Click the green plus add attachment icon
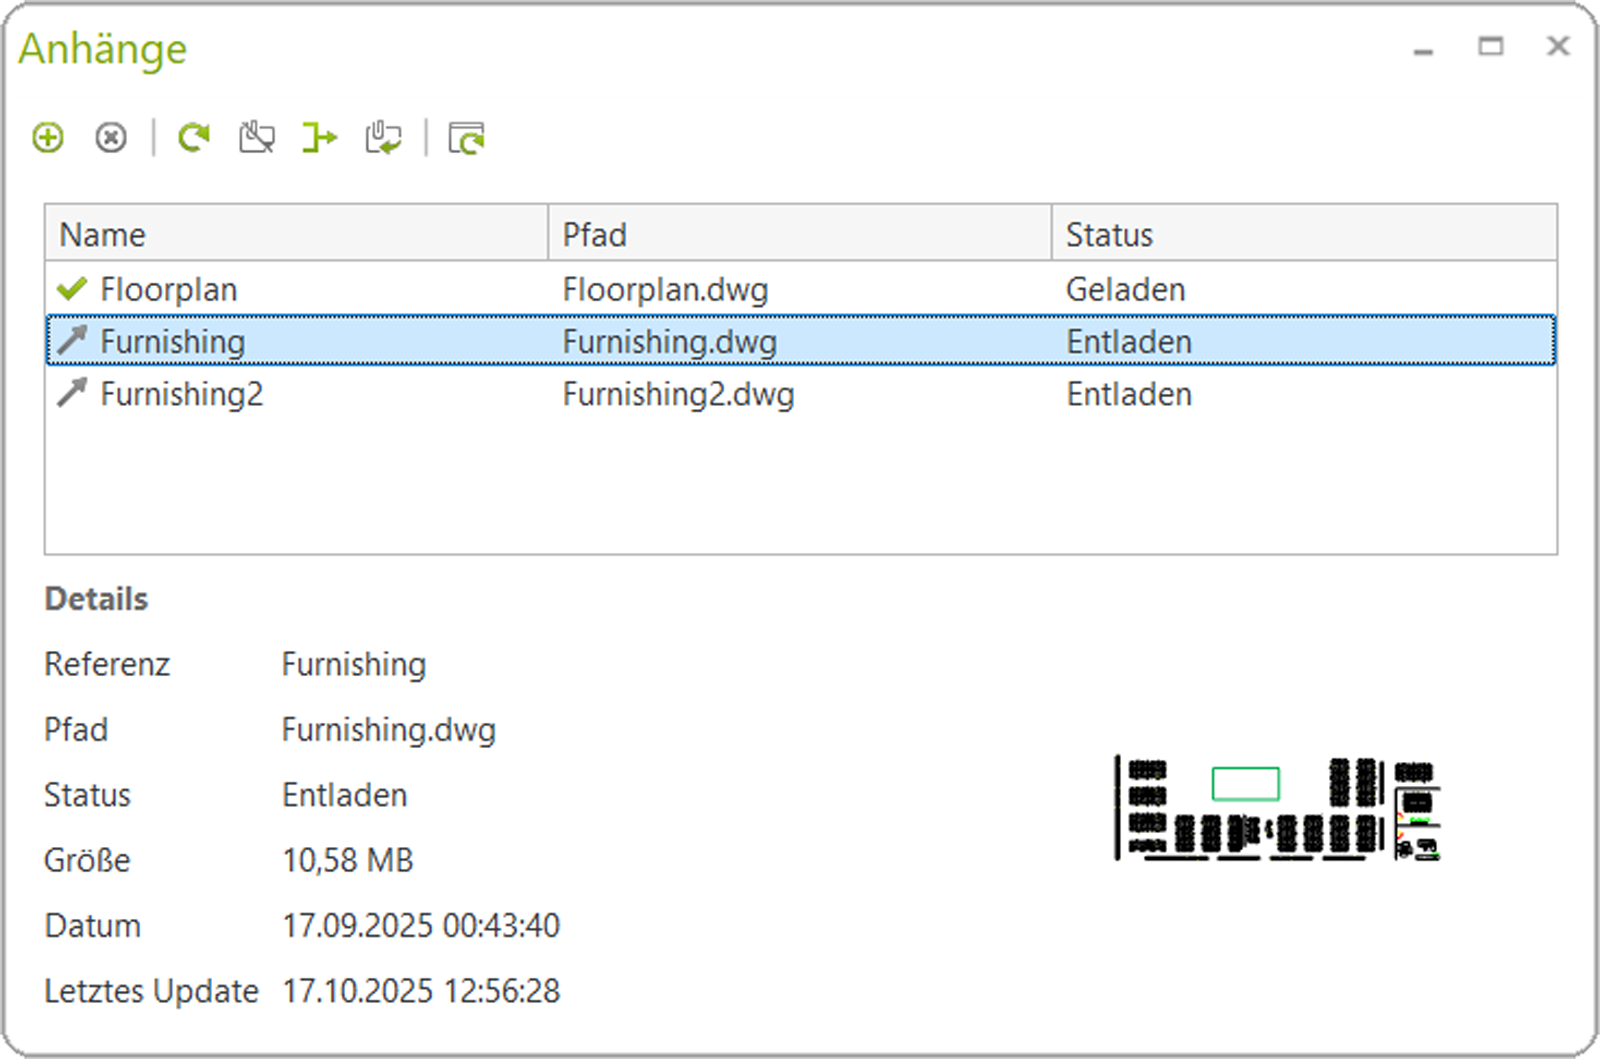1600x1059 pixels. coord(48,137)
